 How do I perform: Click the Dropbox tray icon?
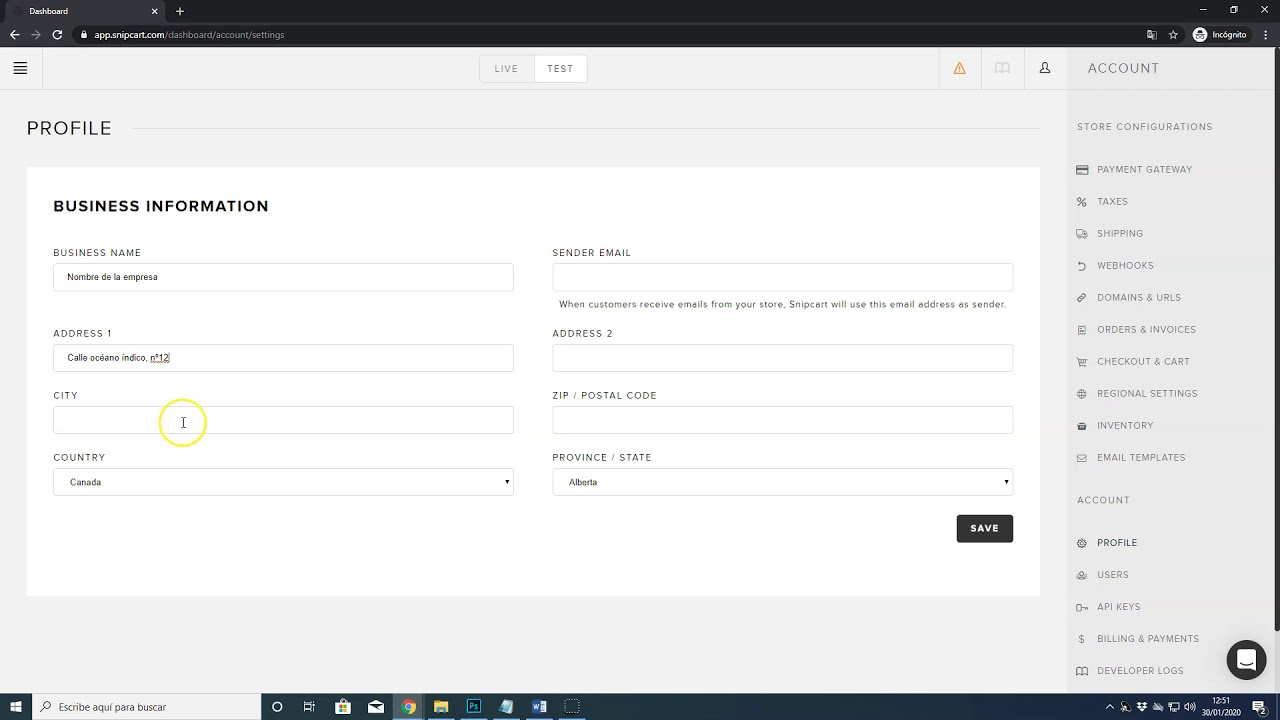(x=1142, y=707)
